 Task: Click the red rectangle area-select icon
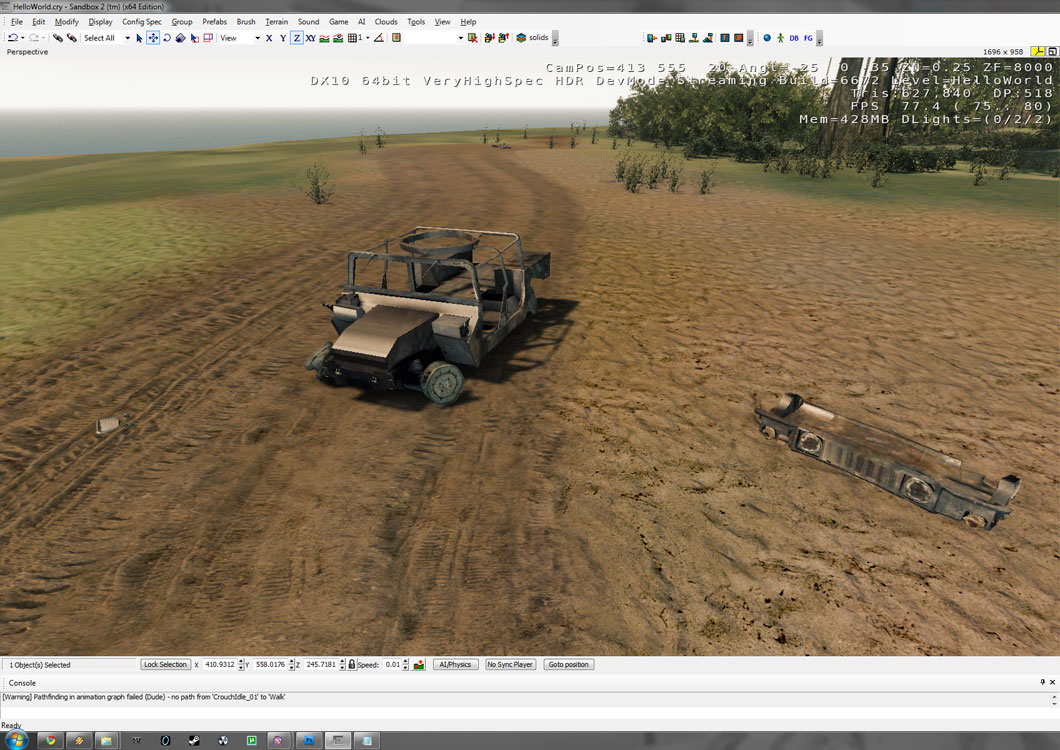(208, 38)
